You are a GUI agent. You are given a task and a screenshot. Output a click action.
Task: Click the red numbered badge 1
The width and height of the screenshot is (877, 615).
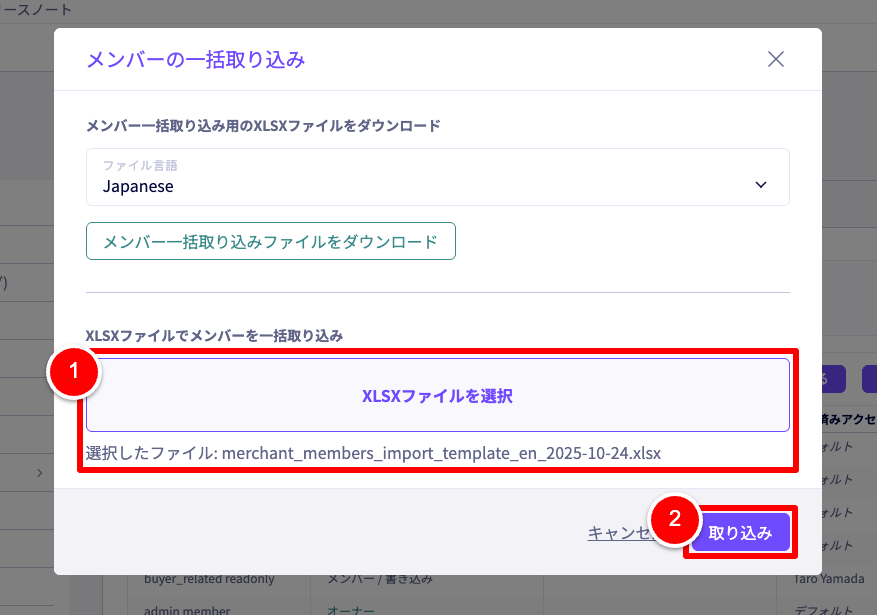(x=72, y=375)
